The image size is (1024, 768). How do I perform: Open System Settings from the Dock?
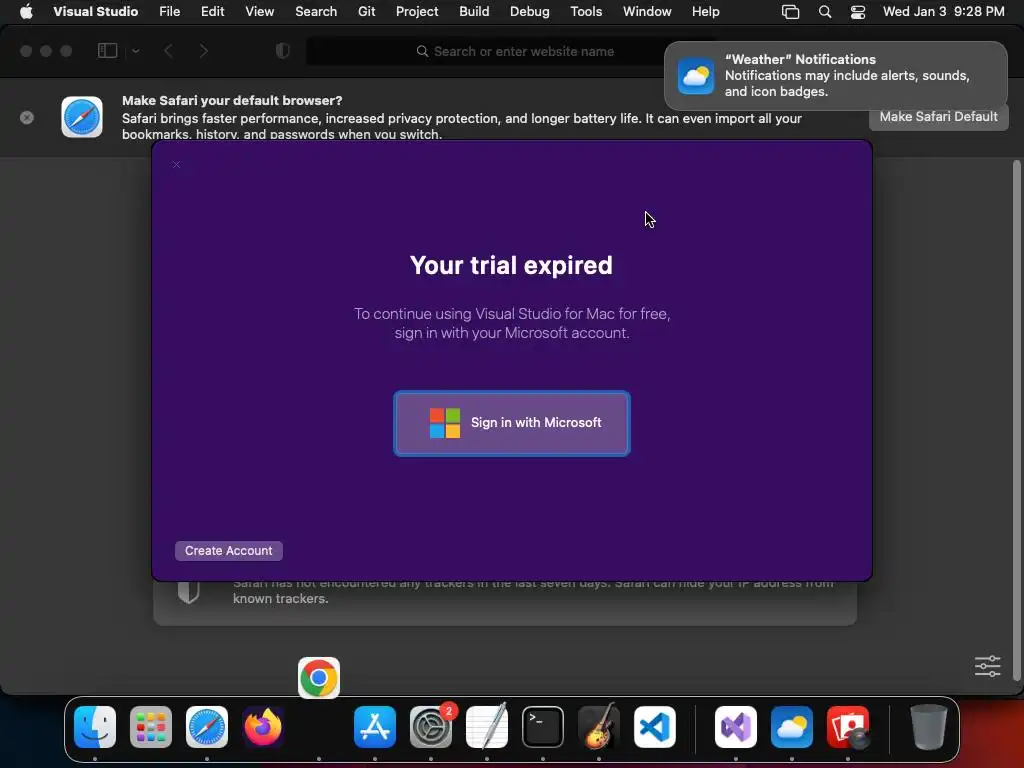431,727
